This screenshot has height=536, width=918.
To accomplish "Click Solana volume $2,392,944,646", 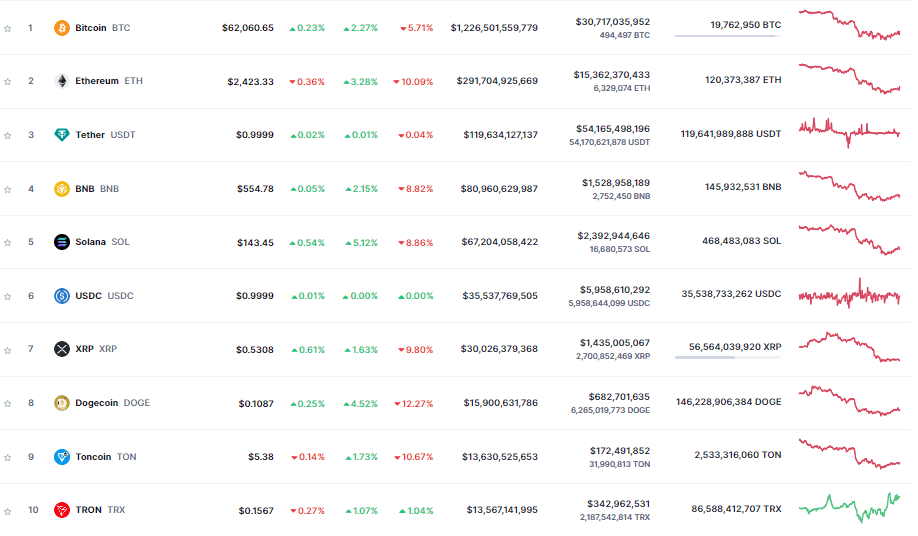I will [x=614, y=236].
